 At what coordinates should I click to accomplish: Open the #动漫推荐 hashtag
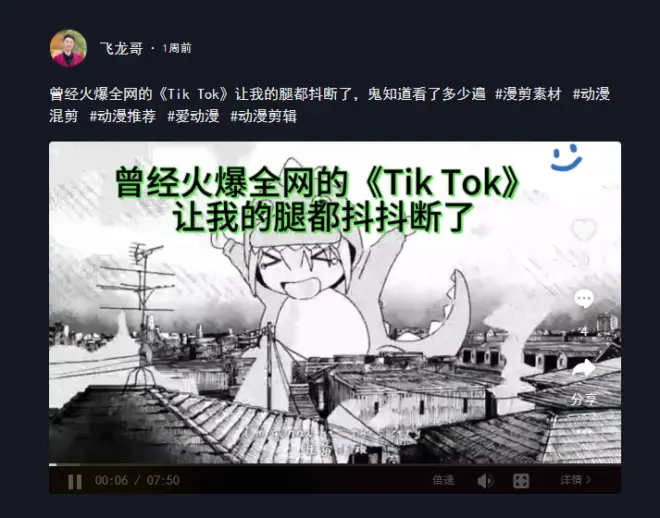[x=122, y=116]
